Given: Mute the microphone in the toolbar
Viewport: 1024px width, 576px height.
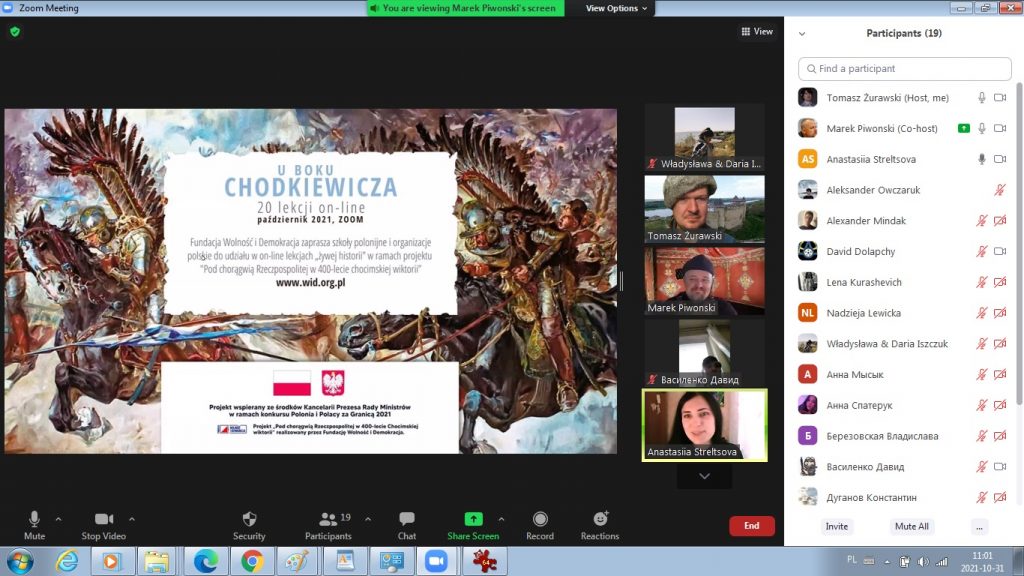Looking at the screenshot, I should pyautogui.click(x=34, y=520).
